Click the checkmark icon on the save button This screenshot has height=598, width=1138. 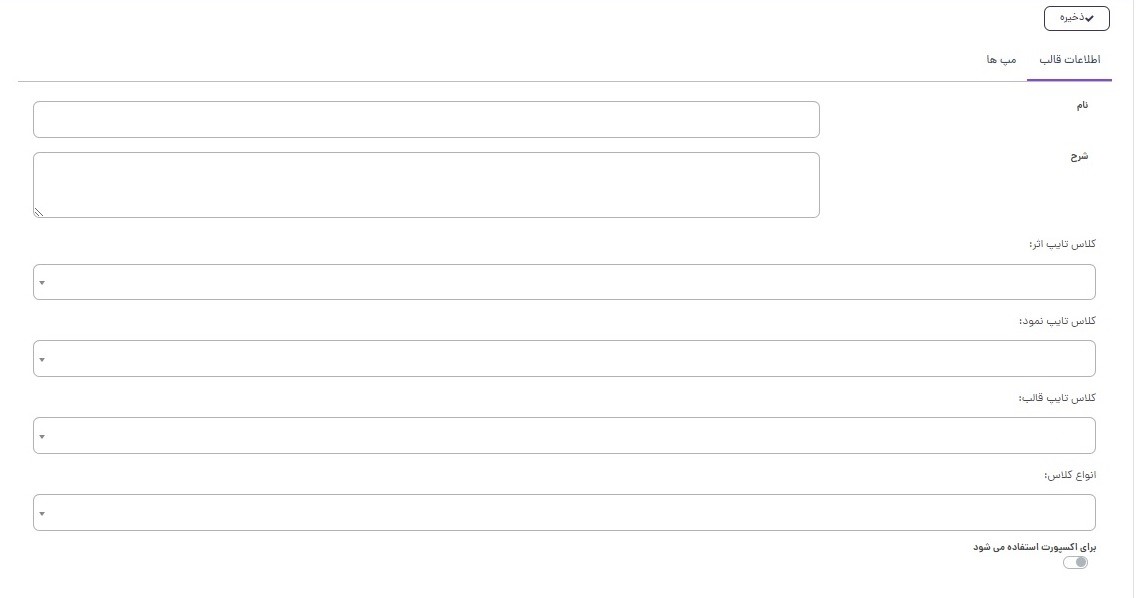1090,19
